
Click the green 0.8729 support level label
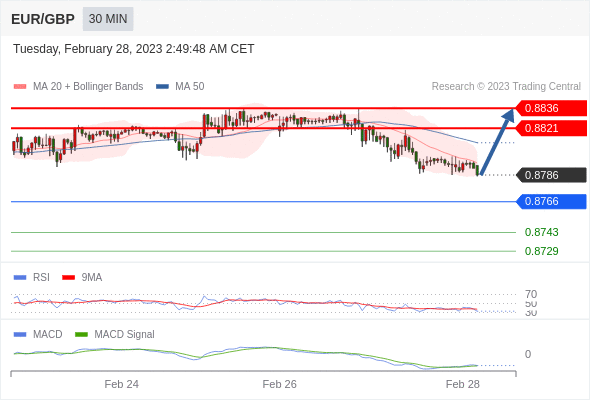pos(541,251)
